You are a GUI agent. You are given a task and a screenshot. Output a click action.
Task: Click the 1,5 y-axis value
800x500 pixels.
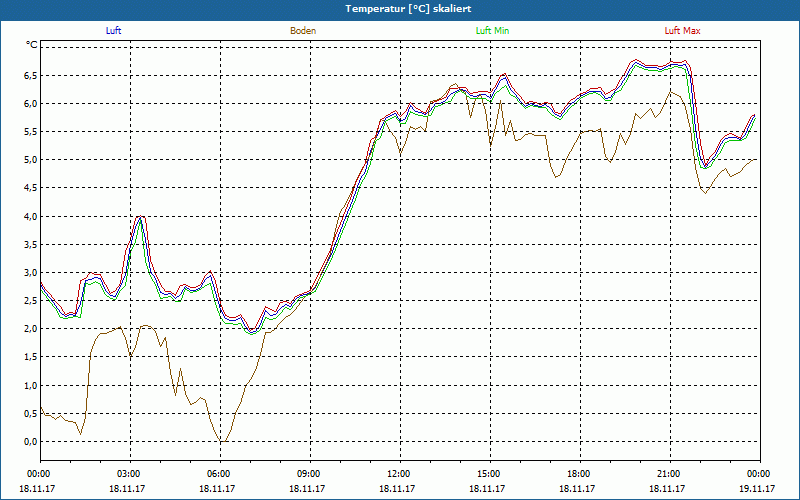tap(31, 357)
